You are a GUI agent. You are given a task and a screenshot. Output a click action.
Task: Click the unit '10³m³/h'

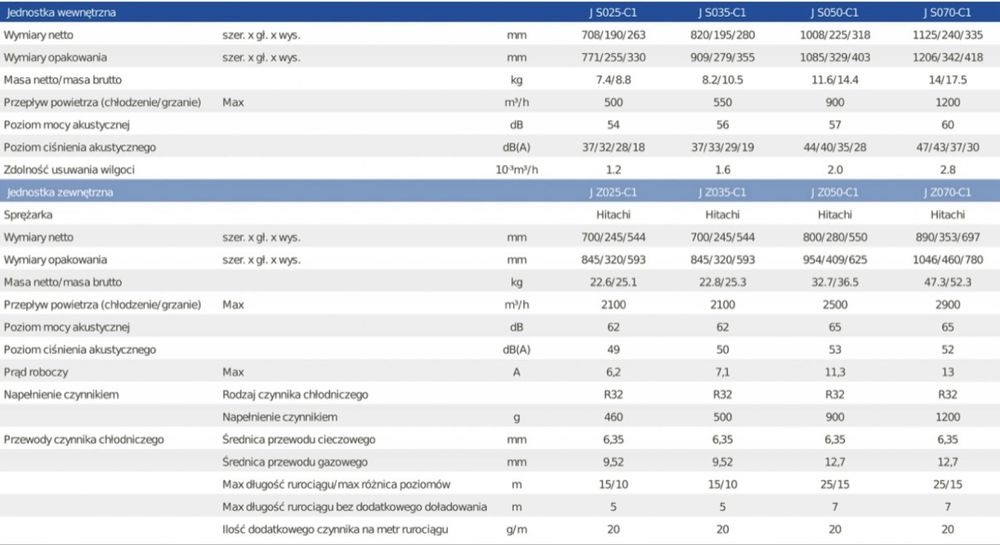point(517,170)
